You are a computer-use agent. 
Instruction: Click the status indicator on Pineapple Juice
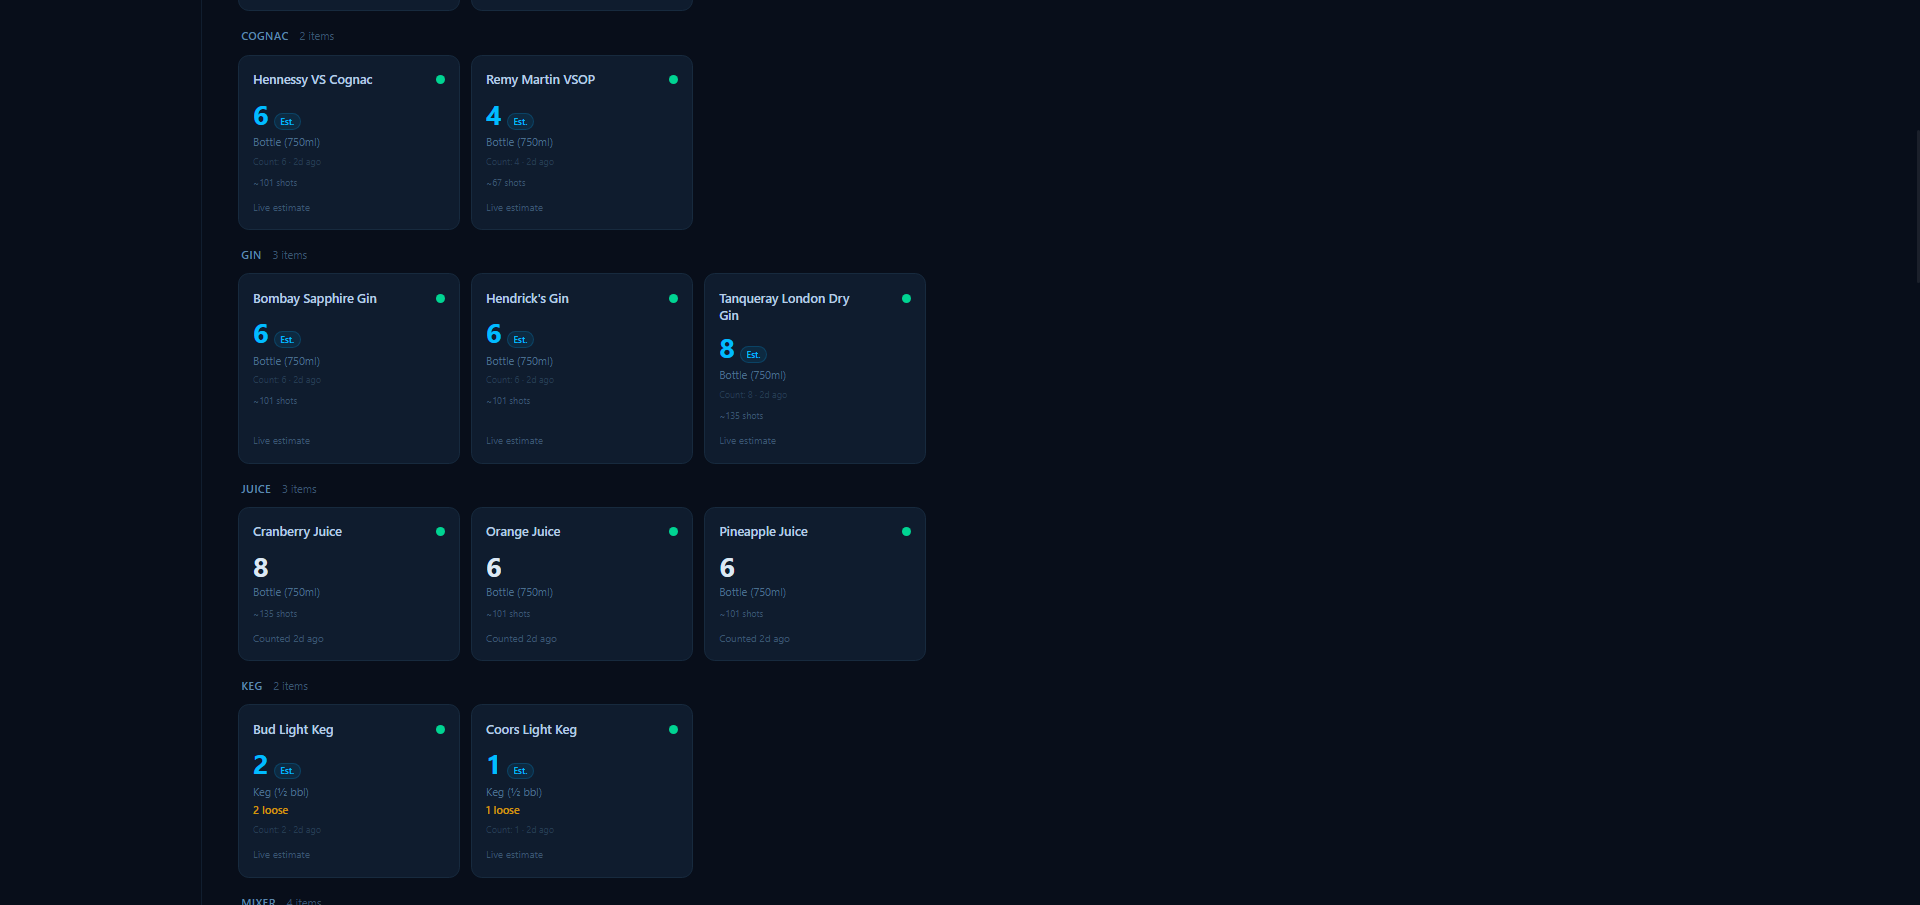tap(906, 532)
